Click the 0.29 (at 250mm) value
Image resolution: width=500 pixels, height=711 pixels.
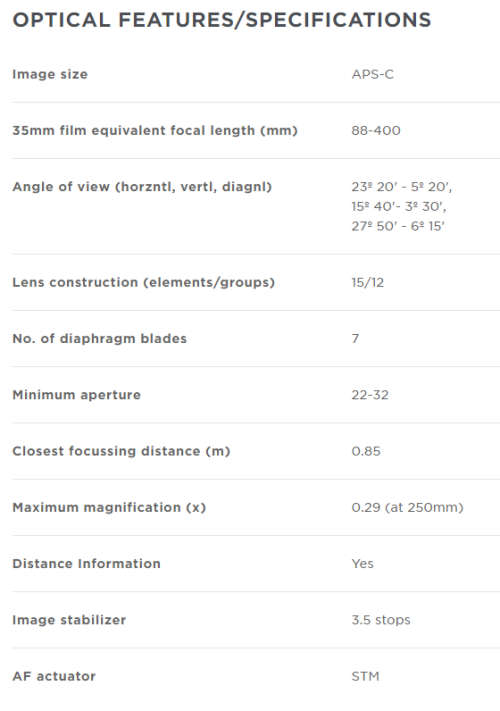coord(408,507)
